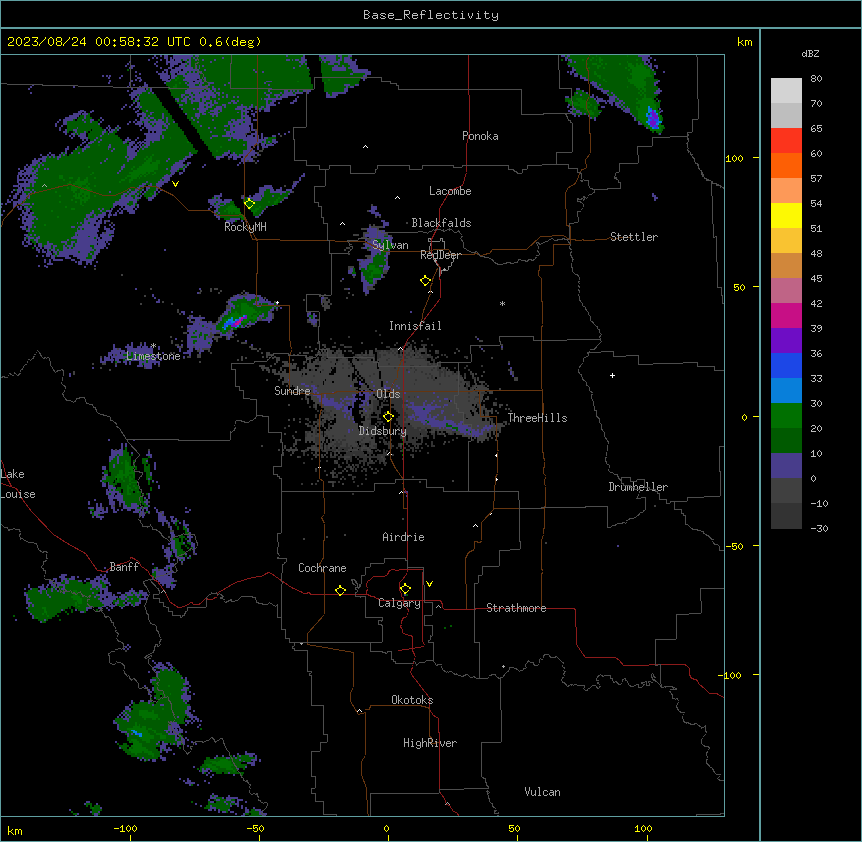862x842 pixels.
Task: Click the Blackfalds town label
Action: tap(441, 223)
